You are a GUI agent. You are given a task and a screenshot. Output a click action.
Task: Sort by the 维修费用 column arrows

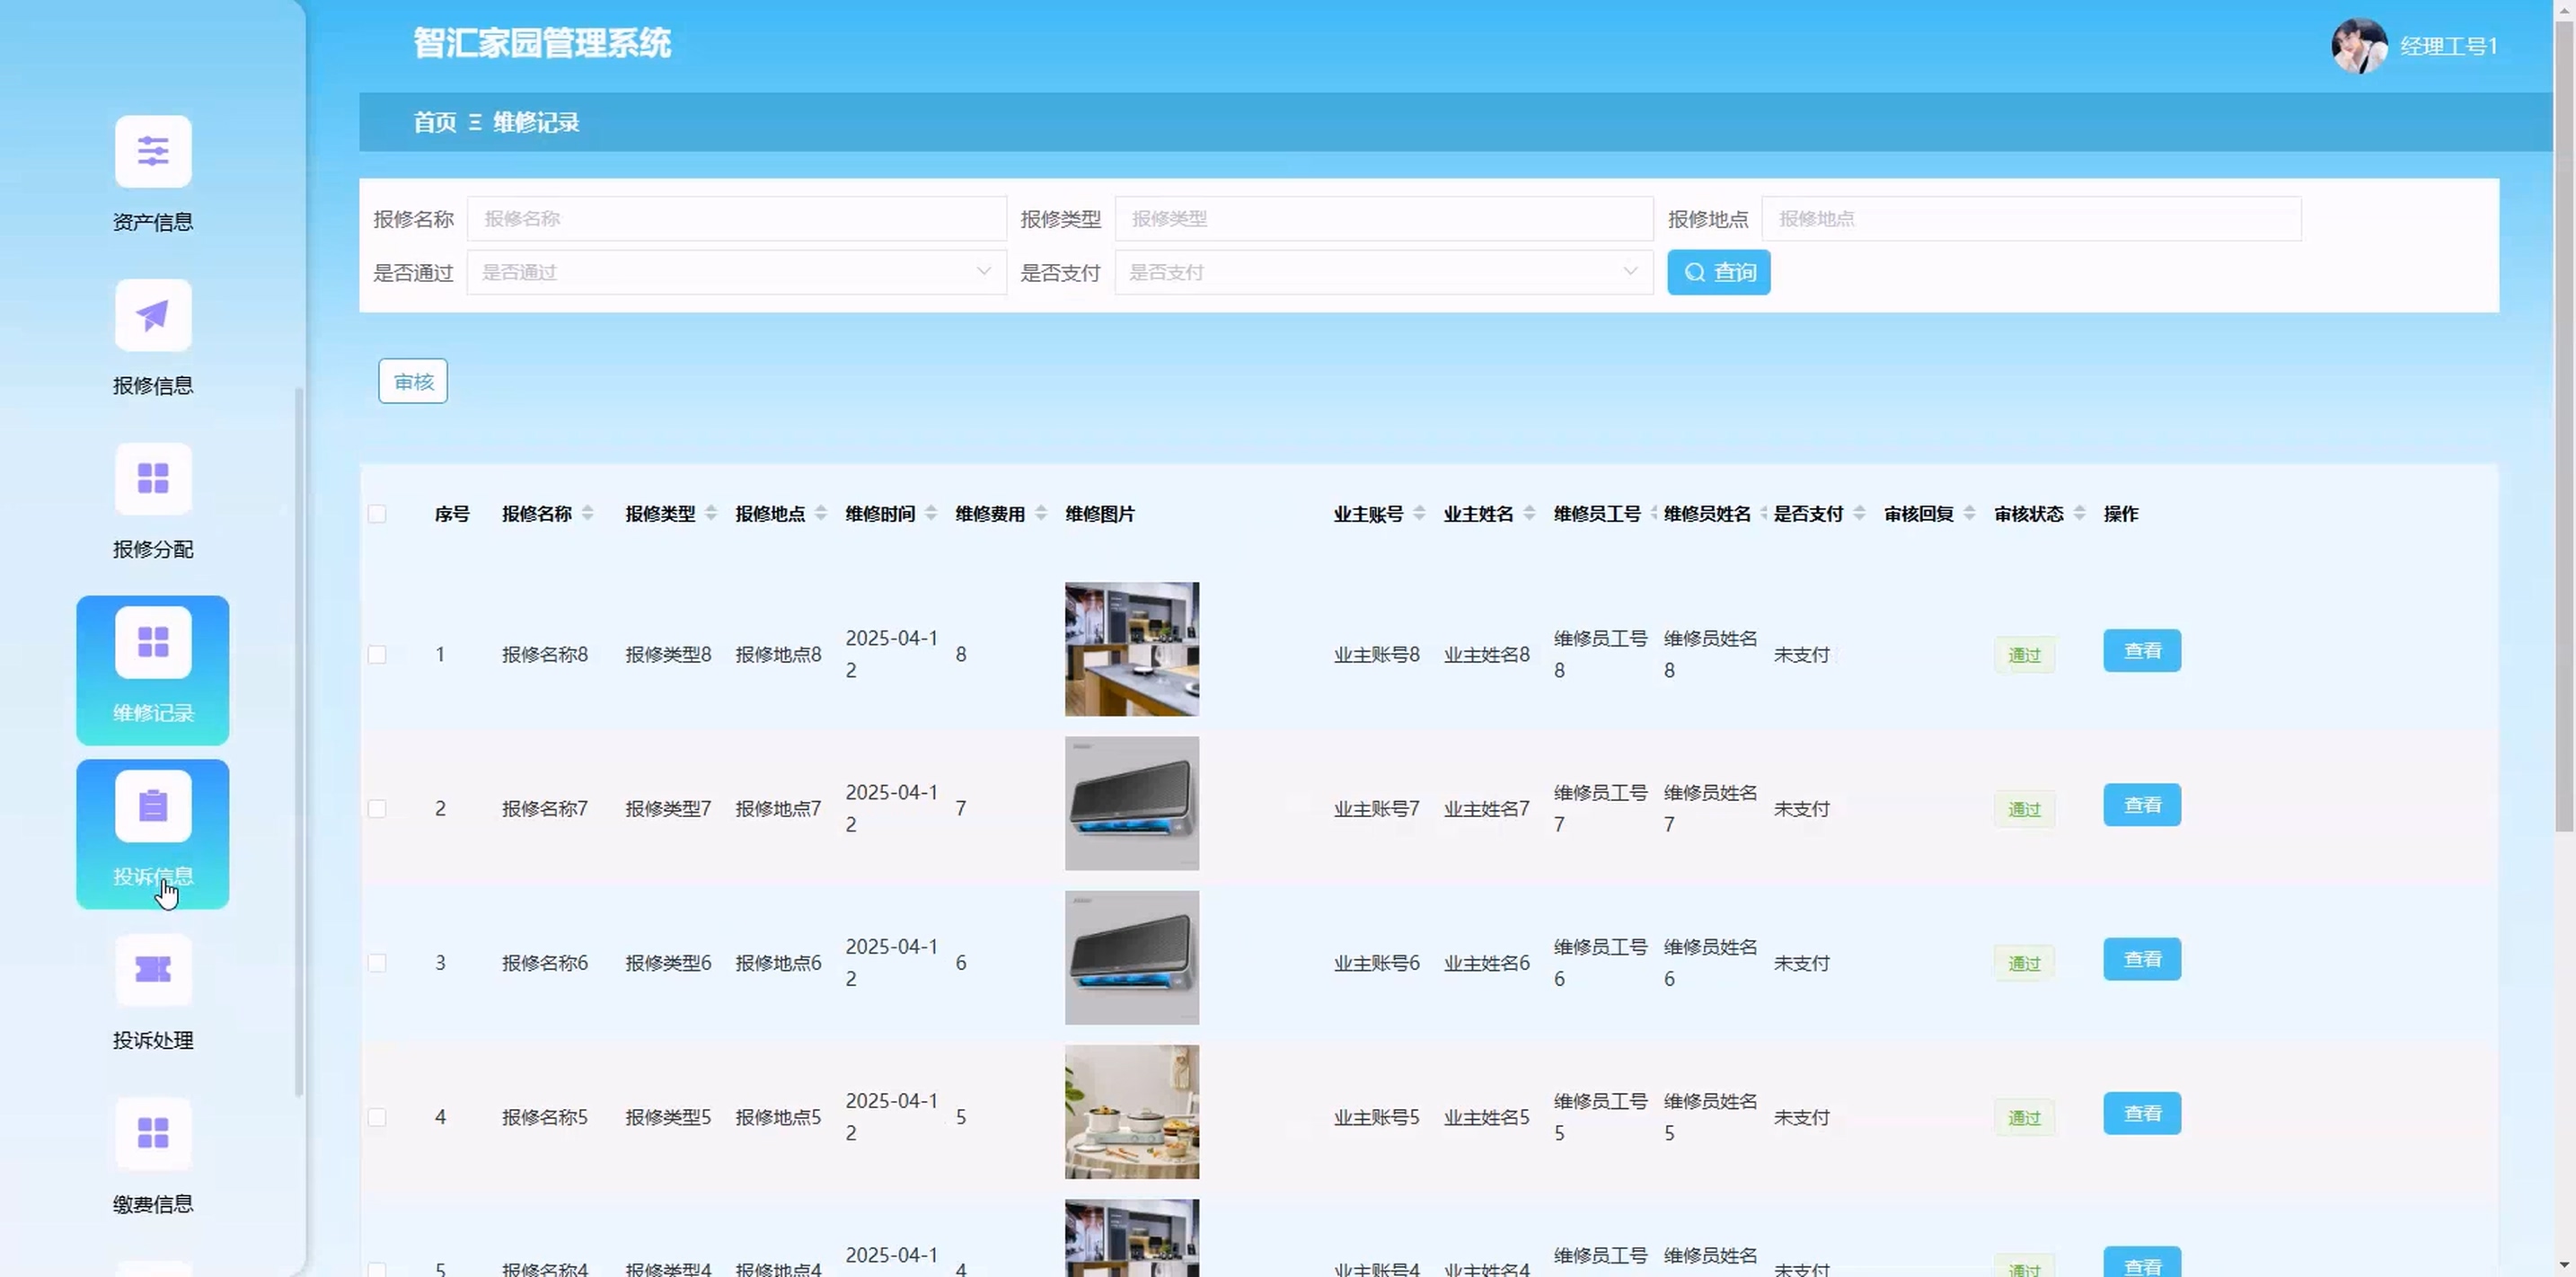pyautogui.click(x=1041, y=514)
